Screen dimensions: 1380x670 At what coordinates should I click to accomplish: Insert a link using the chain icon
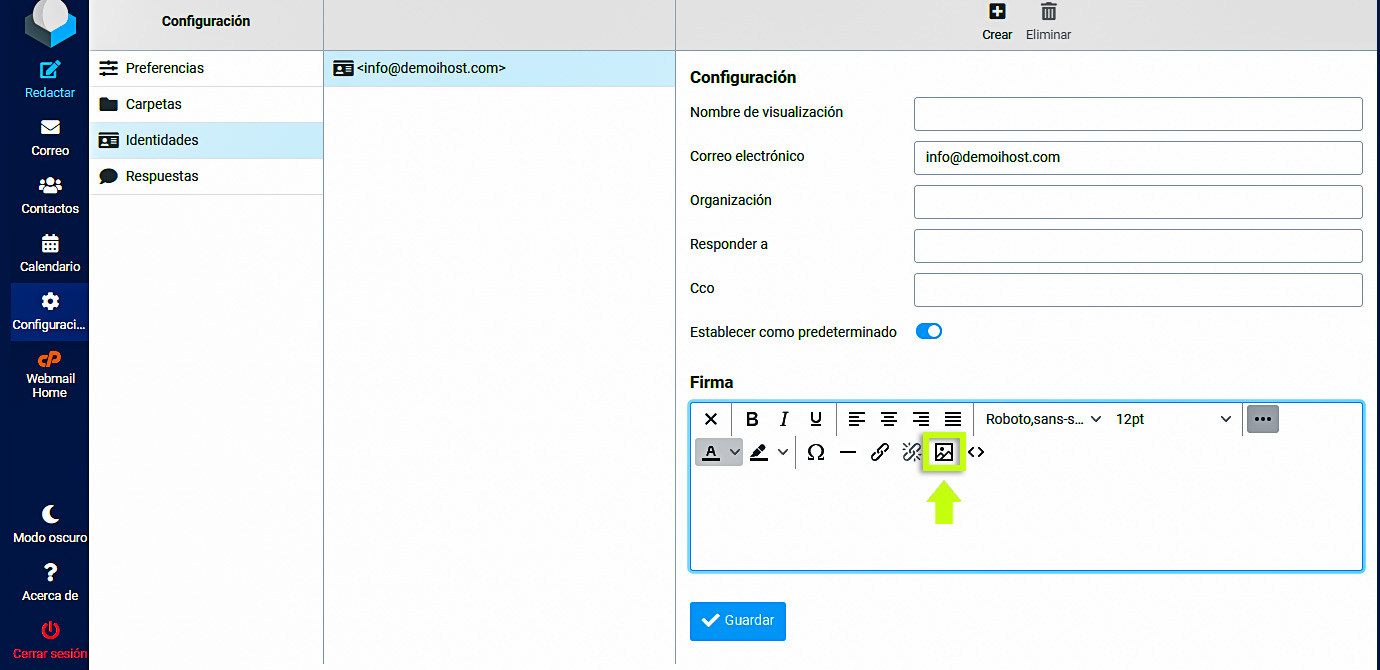(879, 452)
